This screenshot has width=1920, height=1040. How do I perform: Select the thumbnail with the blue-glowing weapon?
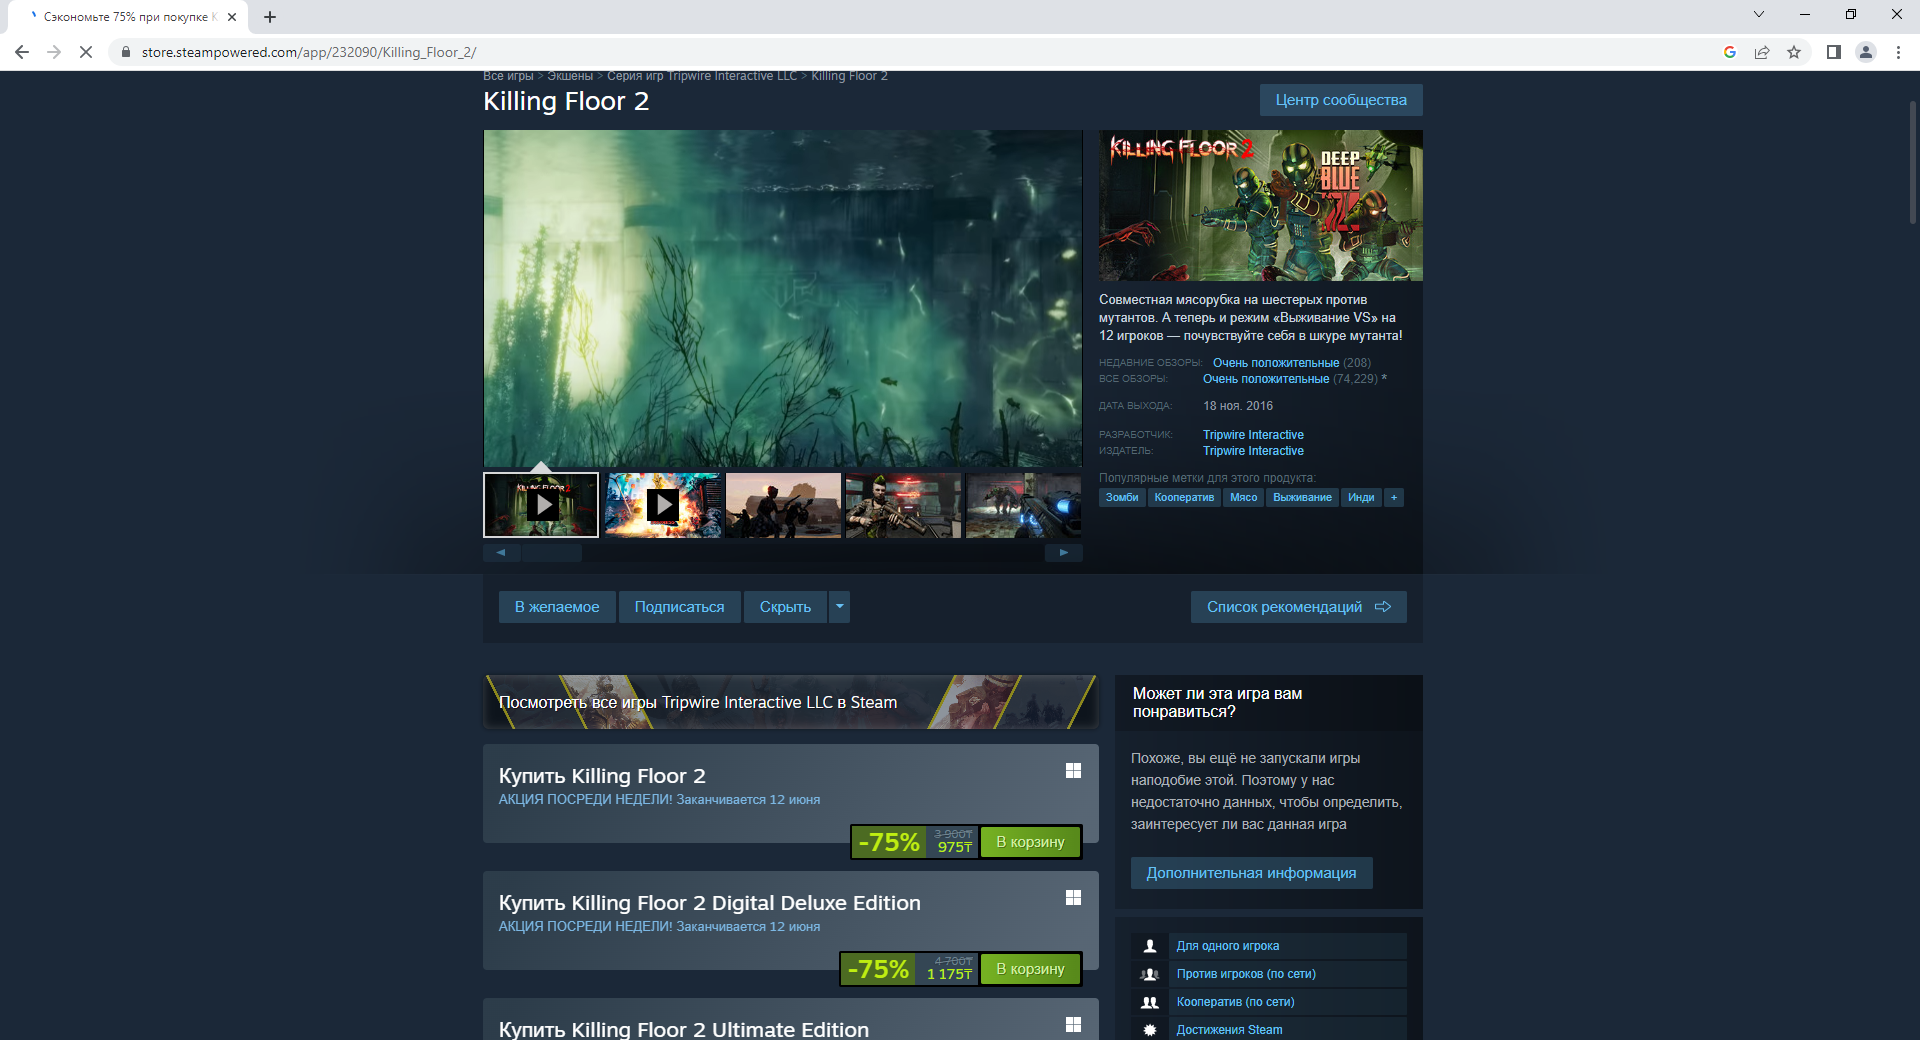(1024, 505)
